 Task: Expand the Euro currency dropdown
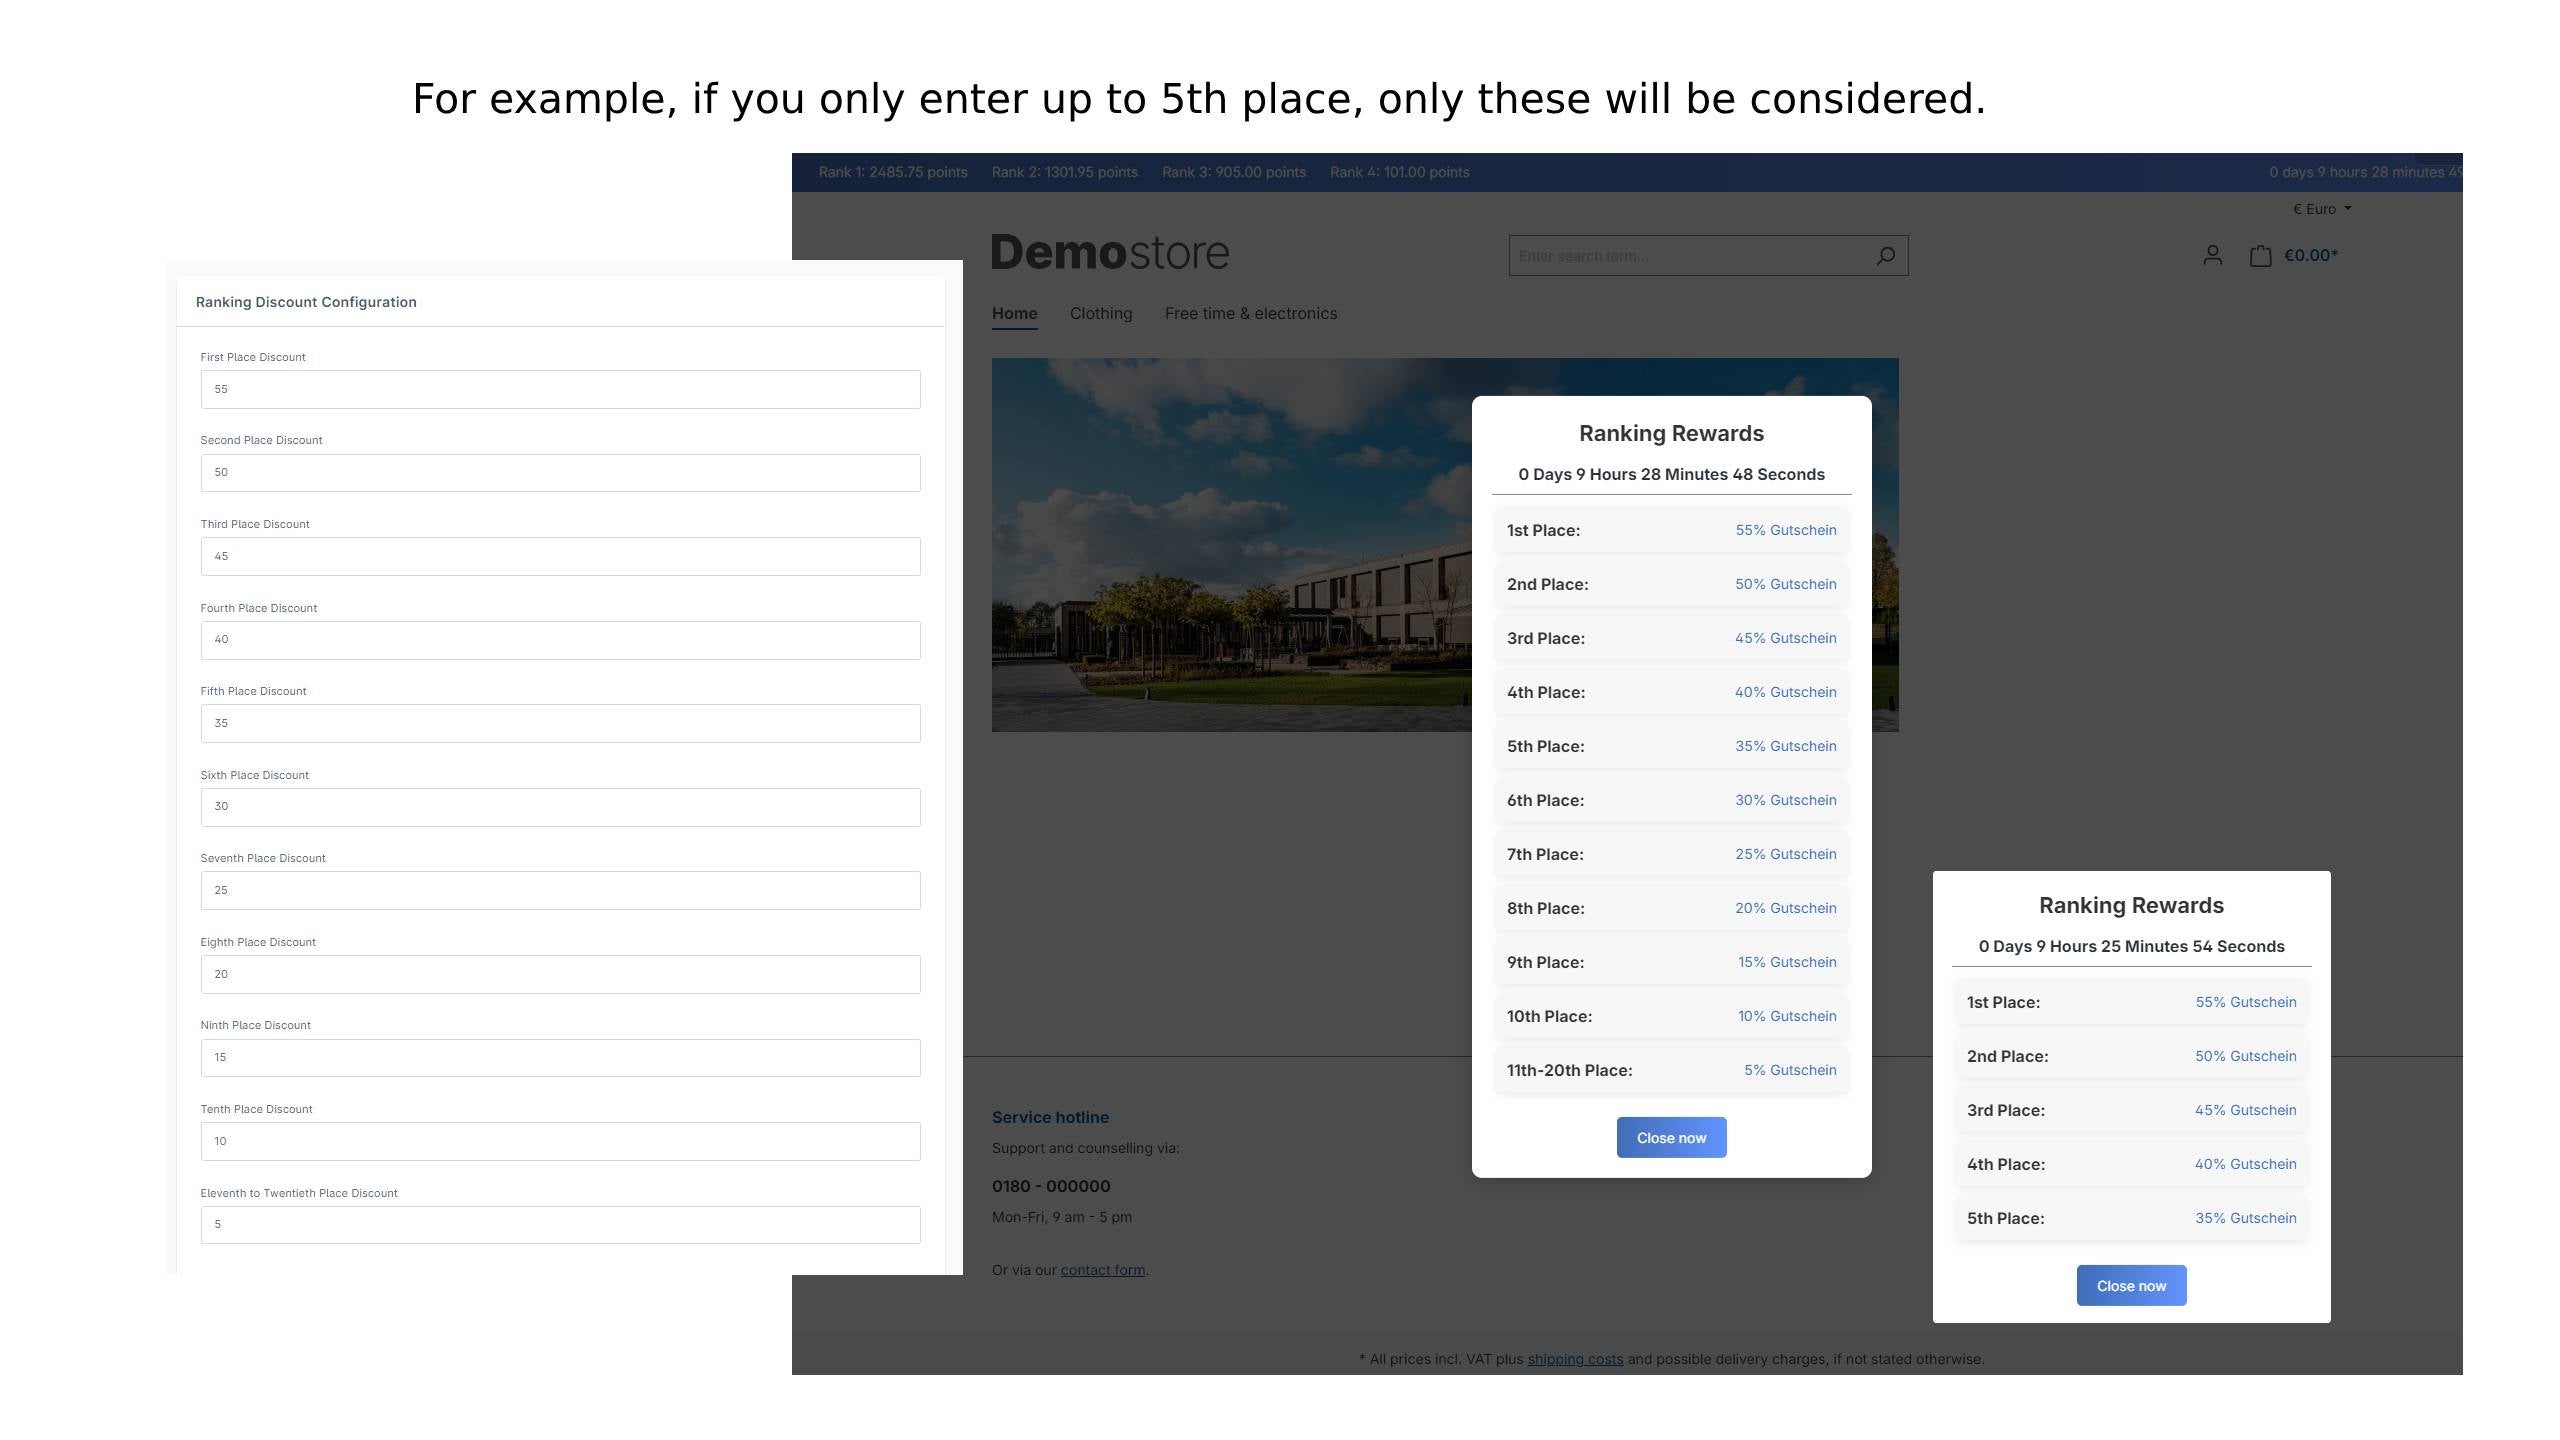(2322, 209)
